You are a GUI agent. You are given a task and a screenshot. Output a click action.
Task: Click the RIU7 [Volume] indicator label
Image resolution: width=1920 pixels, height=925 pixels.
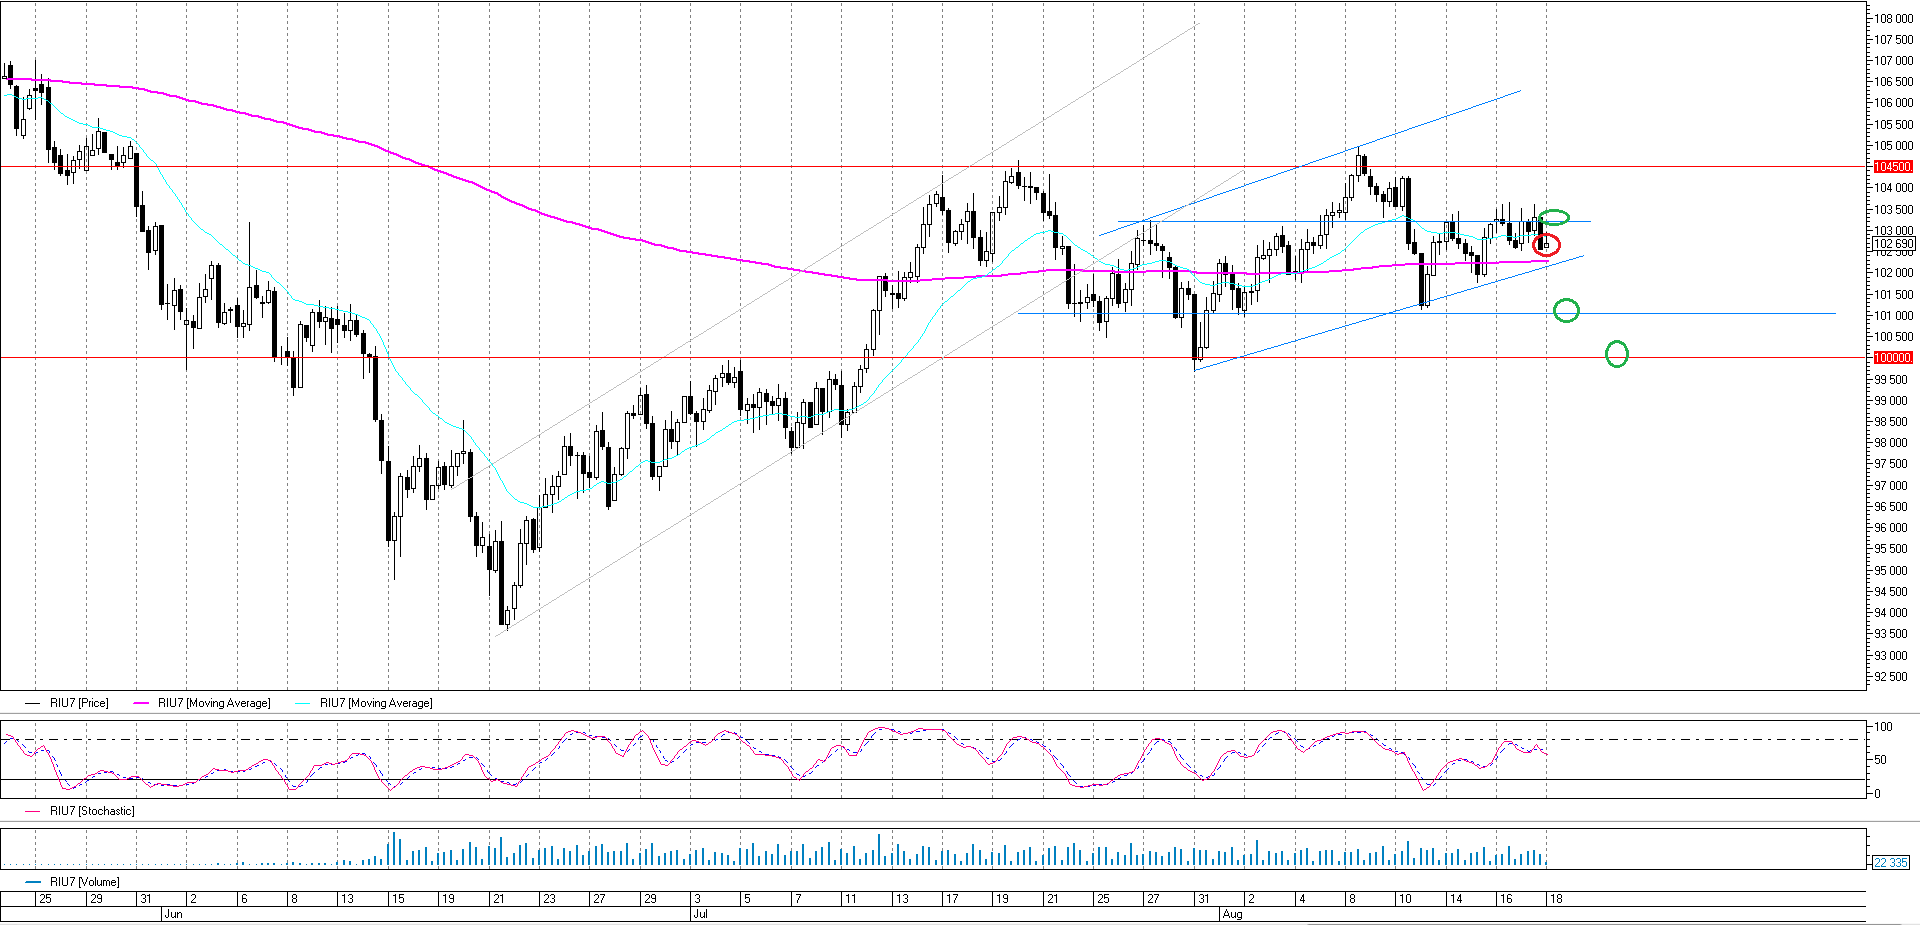tap(85, 882)
